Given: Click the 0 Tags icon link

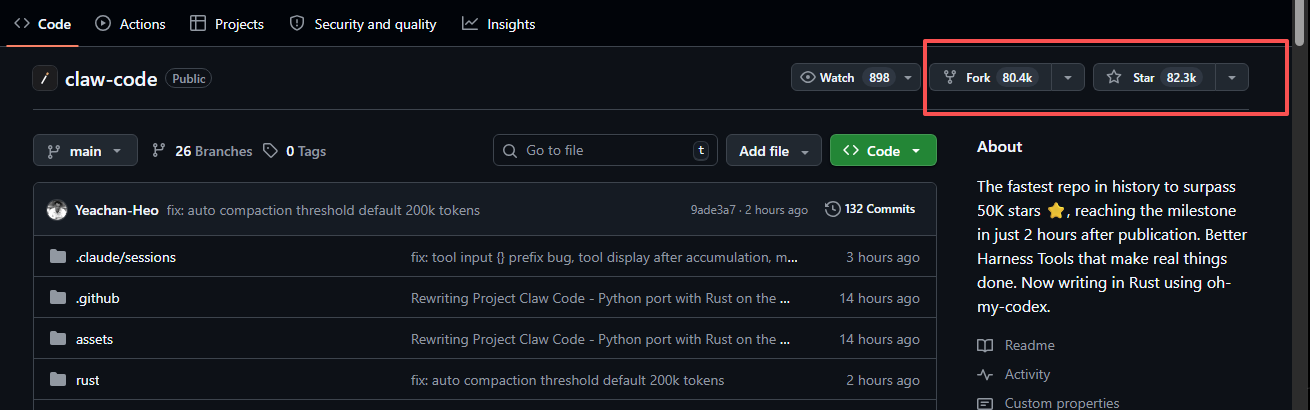Looking at the screenshot, I should pyautogui.click(x=270, y=151).
